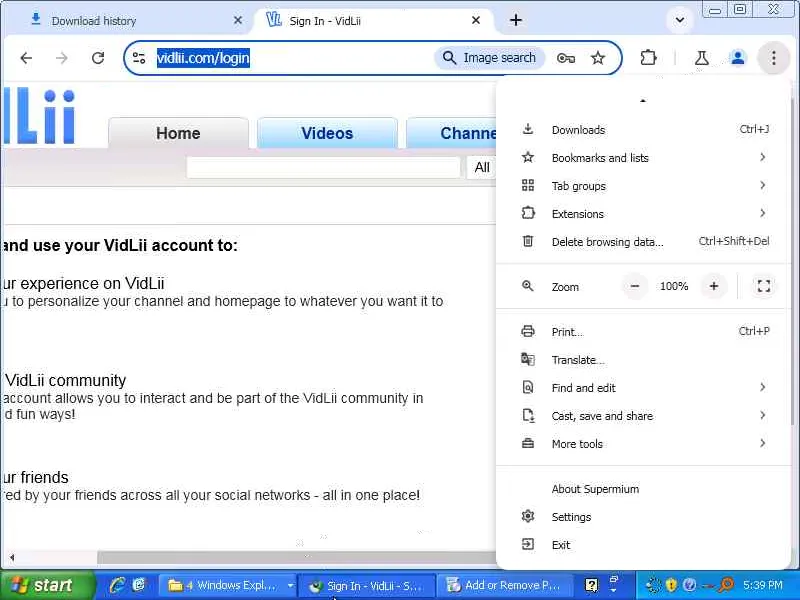Choose Translate from the menu
The width and height of the screenshot is (800, 600).
click(x=644, y=360)
